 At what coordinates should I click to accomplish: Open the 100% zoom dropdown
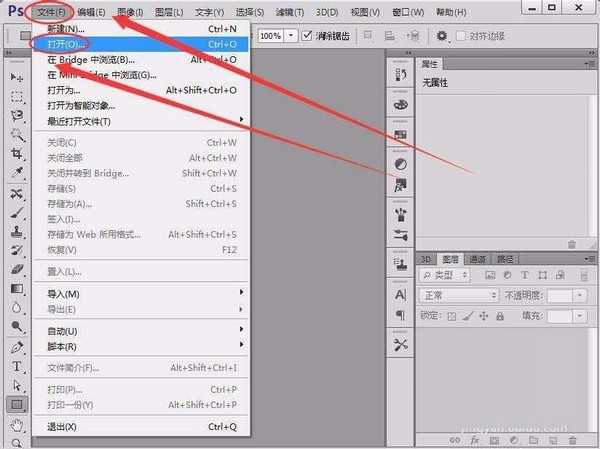point(291,36)
